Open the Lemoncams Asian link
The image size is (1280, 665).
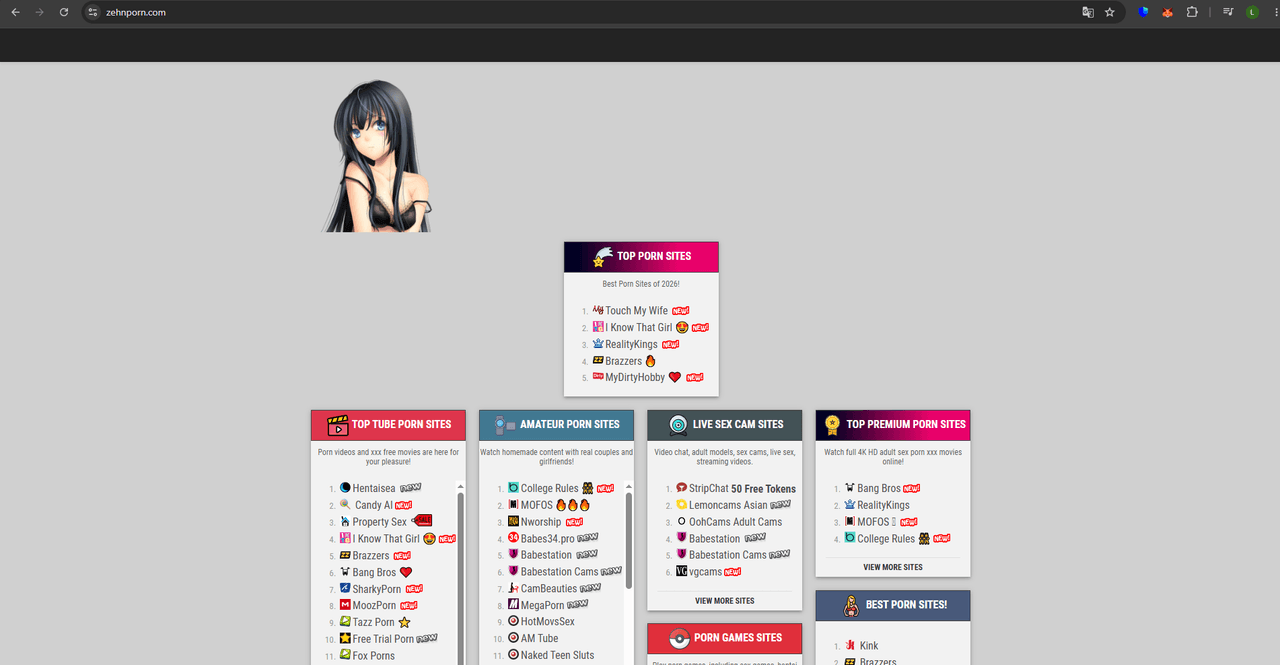point(728,506)
